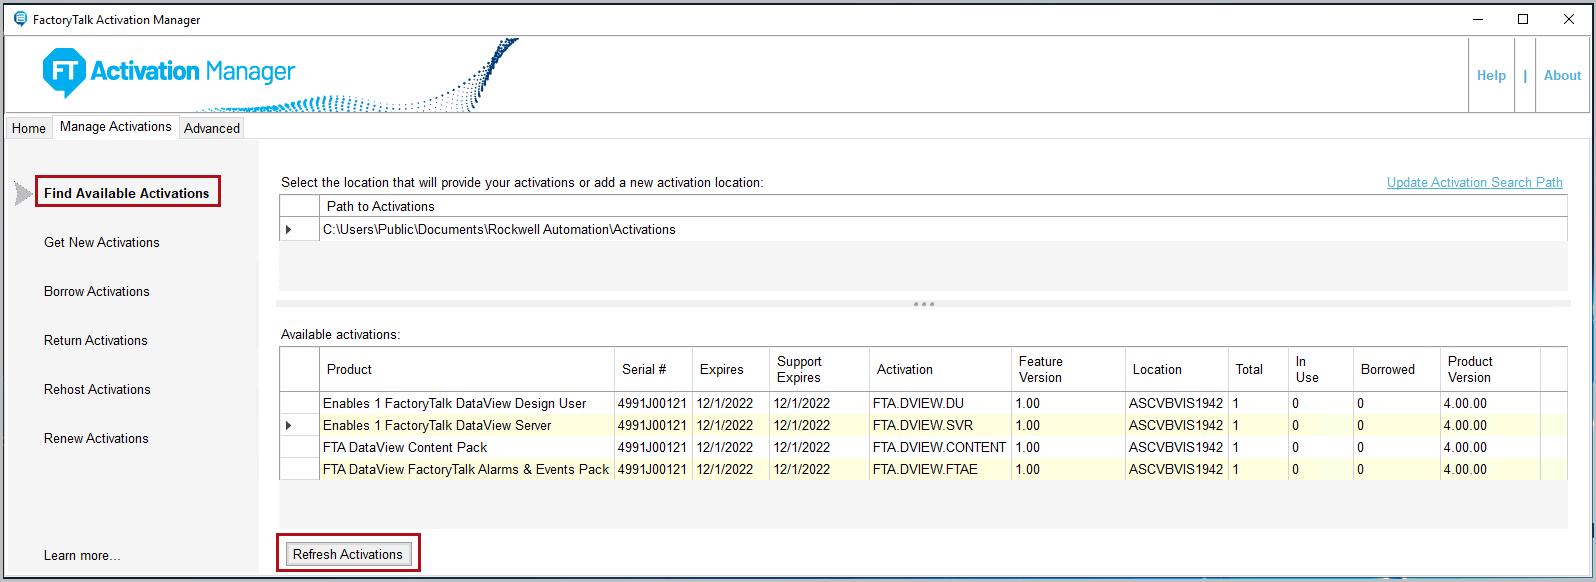The image size is (1596, 582).
Task: Click row selector arrow beside activations path
Action: pos(299,229)
